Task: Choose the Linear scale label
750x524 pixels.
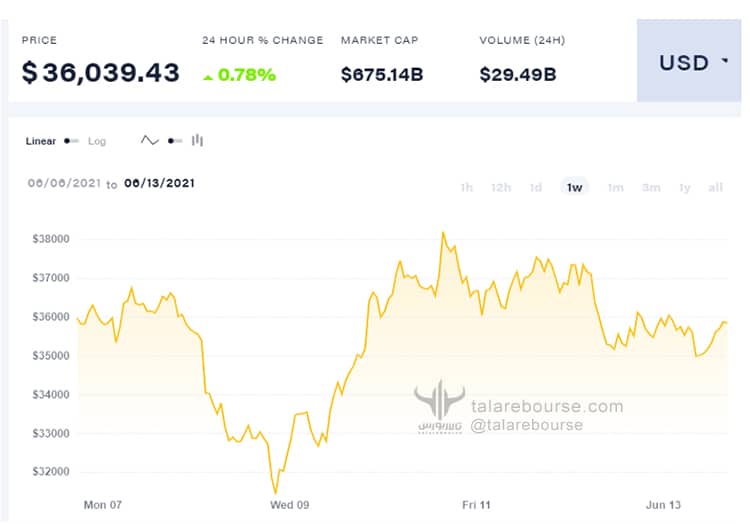Action: tap(41, 141)
